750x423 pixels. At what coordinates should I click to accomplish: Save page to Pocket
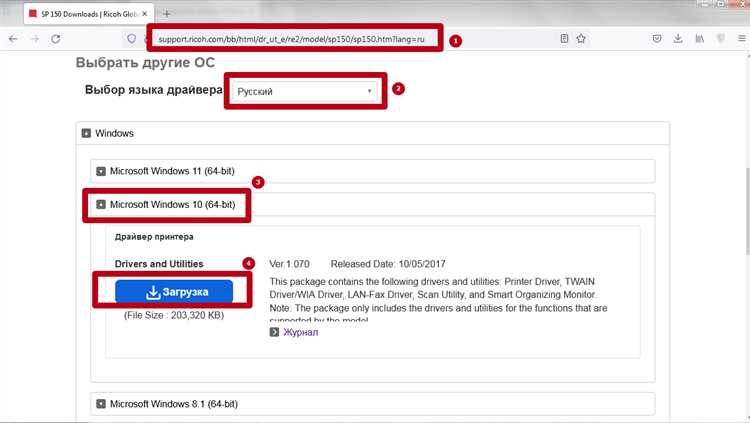click(656, 39)
